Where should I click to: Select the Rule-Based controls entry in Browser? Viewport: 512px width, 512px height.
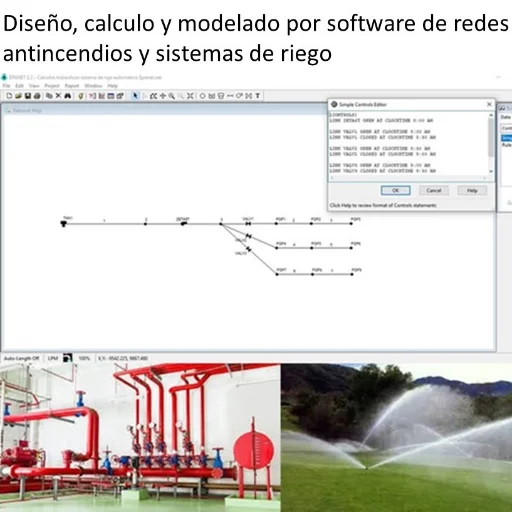click(507, 145)
